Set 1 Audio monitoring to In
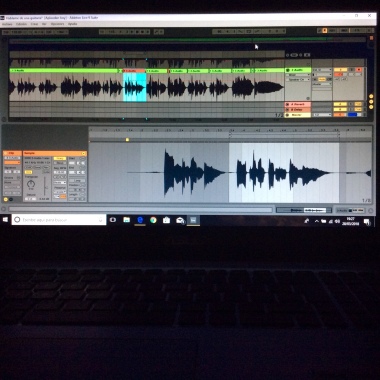The image size is (380, 380). click(x=315, y=79)
